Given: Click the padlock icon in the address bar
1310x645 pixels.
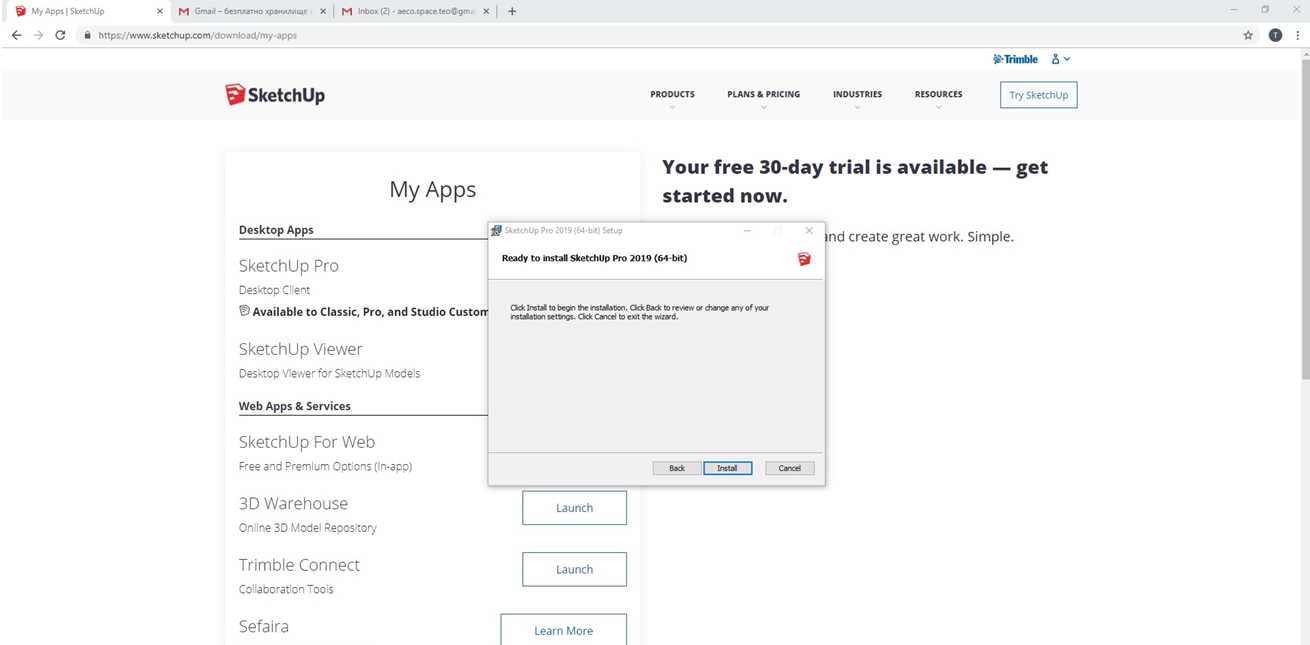Looking at the screenshot, I should click(88, 35).
